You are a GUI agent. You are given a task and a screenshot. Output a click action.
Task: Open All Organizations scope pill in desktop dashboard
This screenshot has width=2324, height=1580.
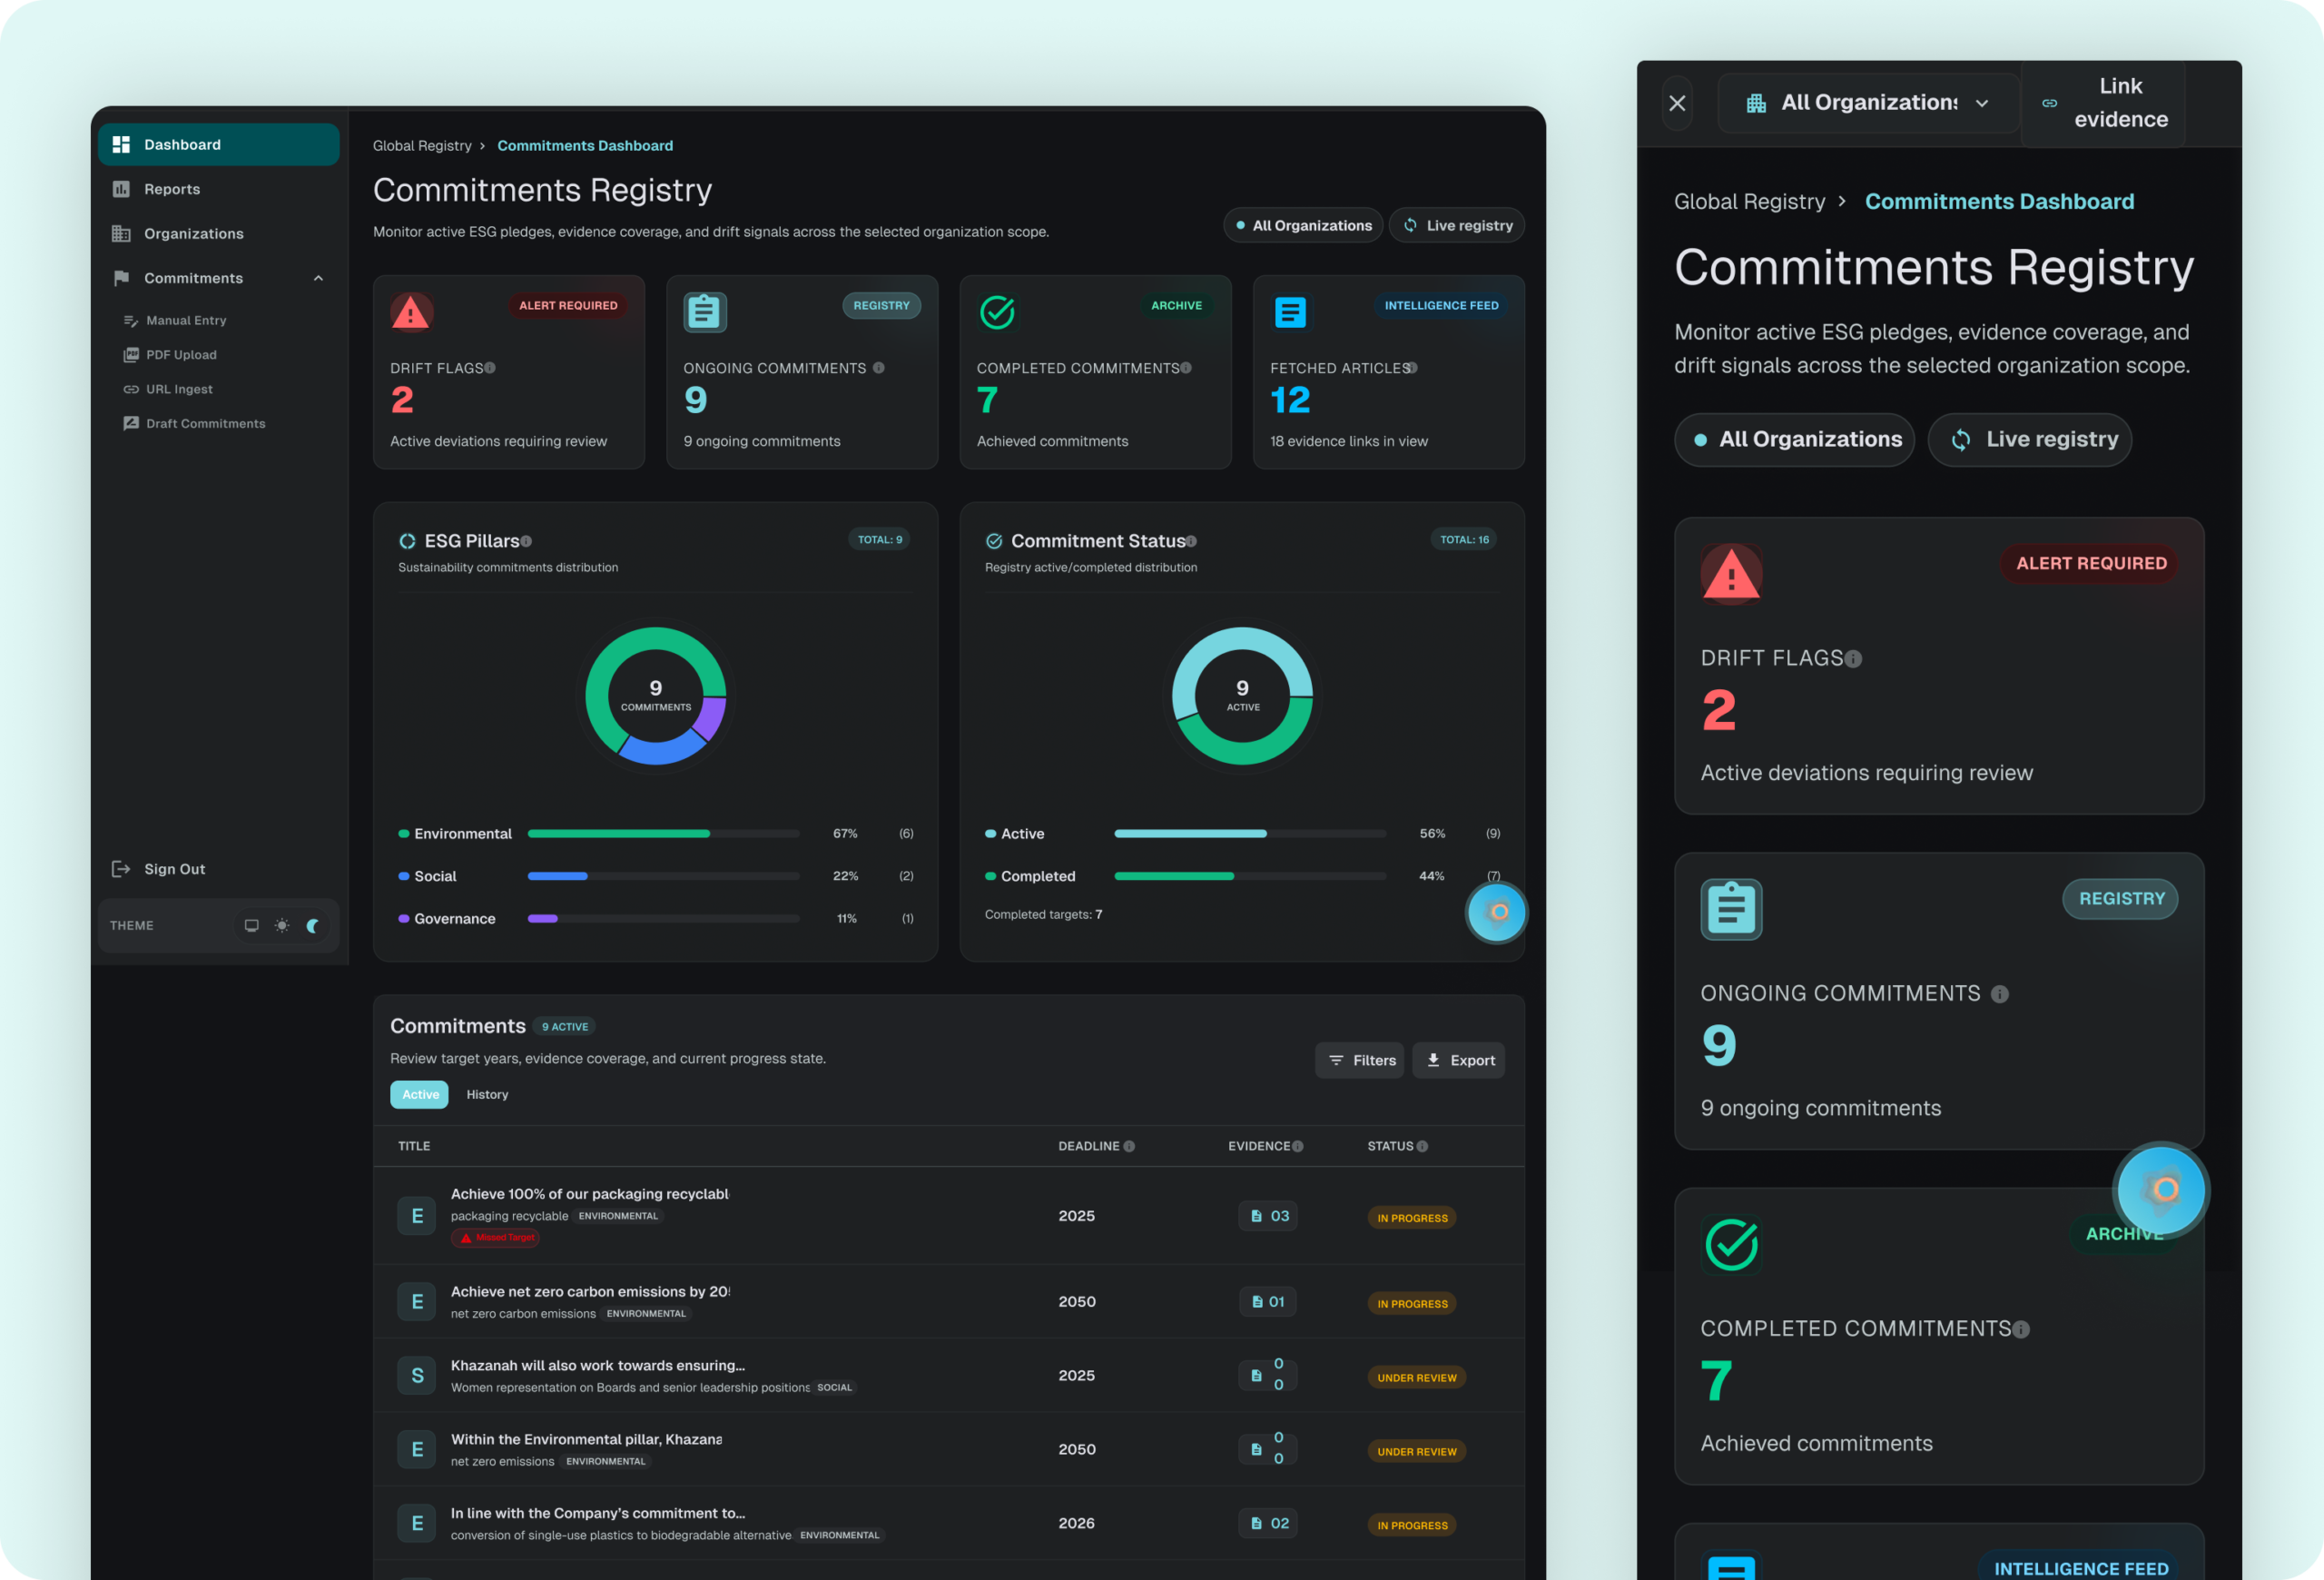(1303, 225)
